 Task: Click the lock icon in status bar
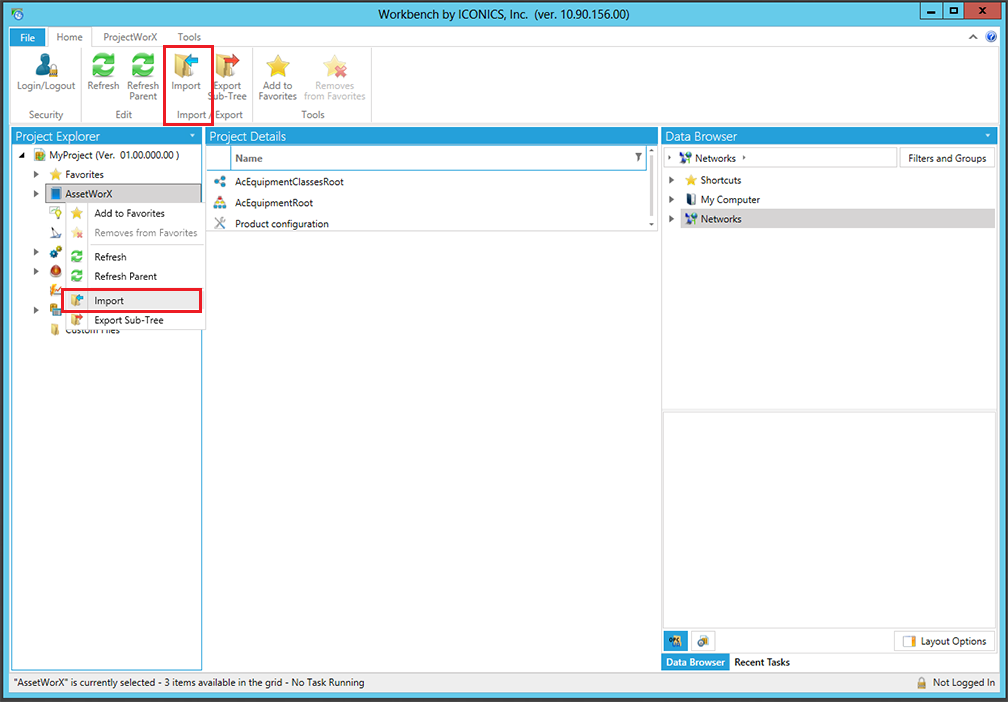921,683
